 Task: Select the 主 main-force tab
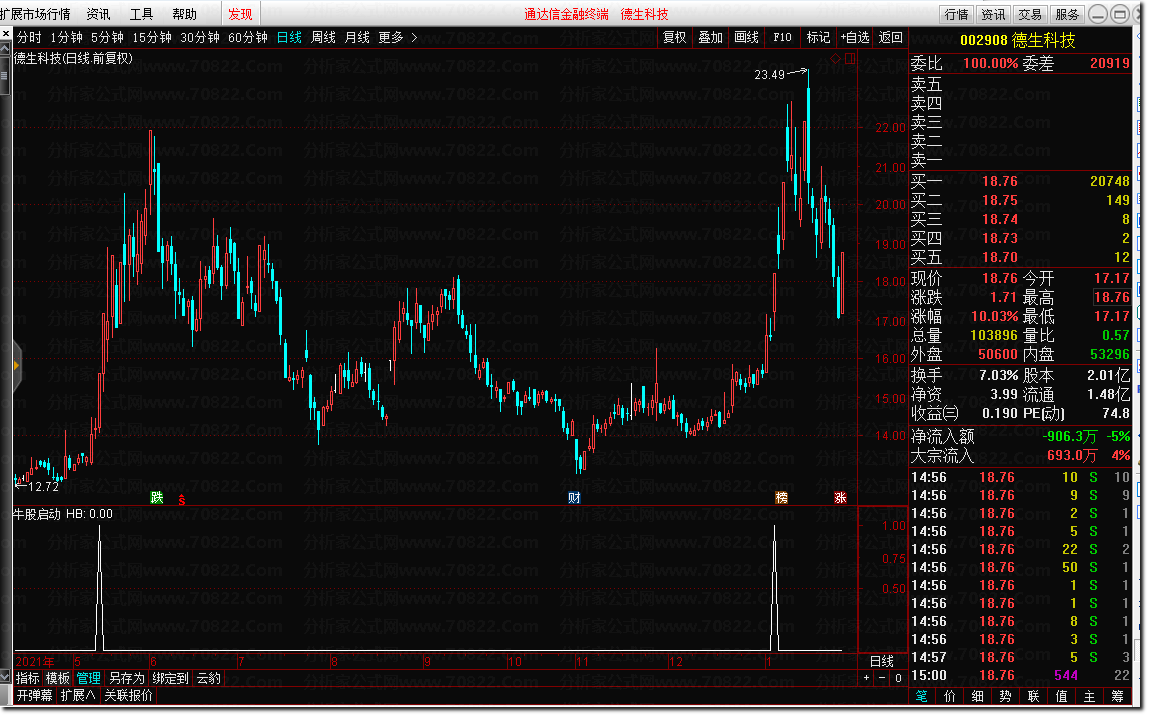1089,696
